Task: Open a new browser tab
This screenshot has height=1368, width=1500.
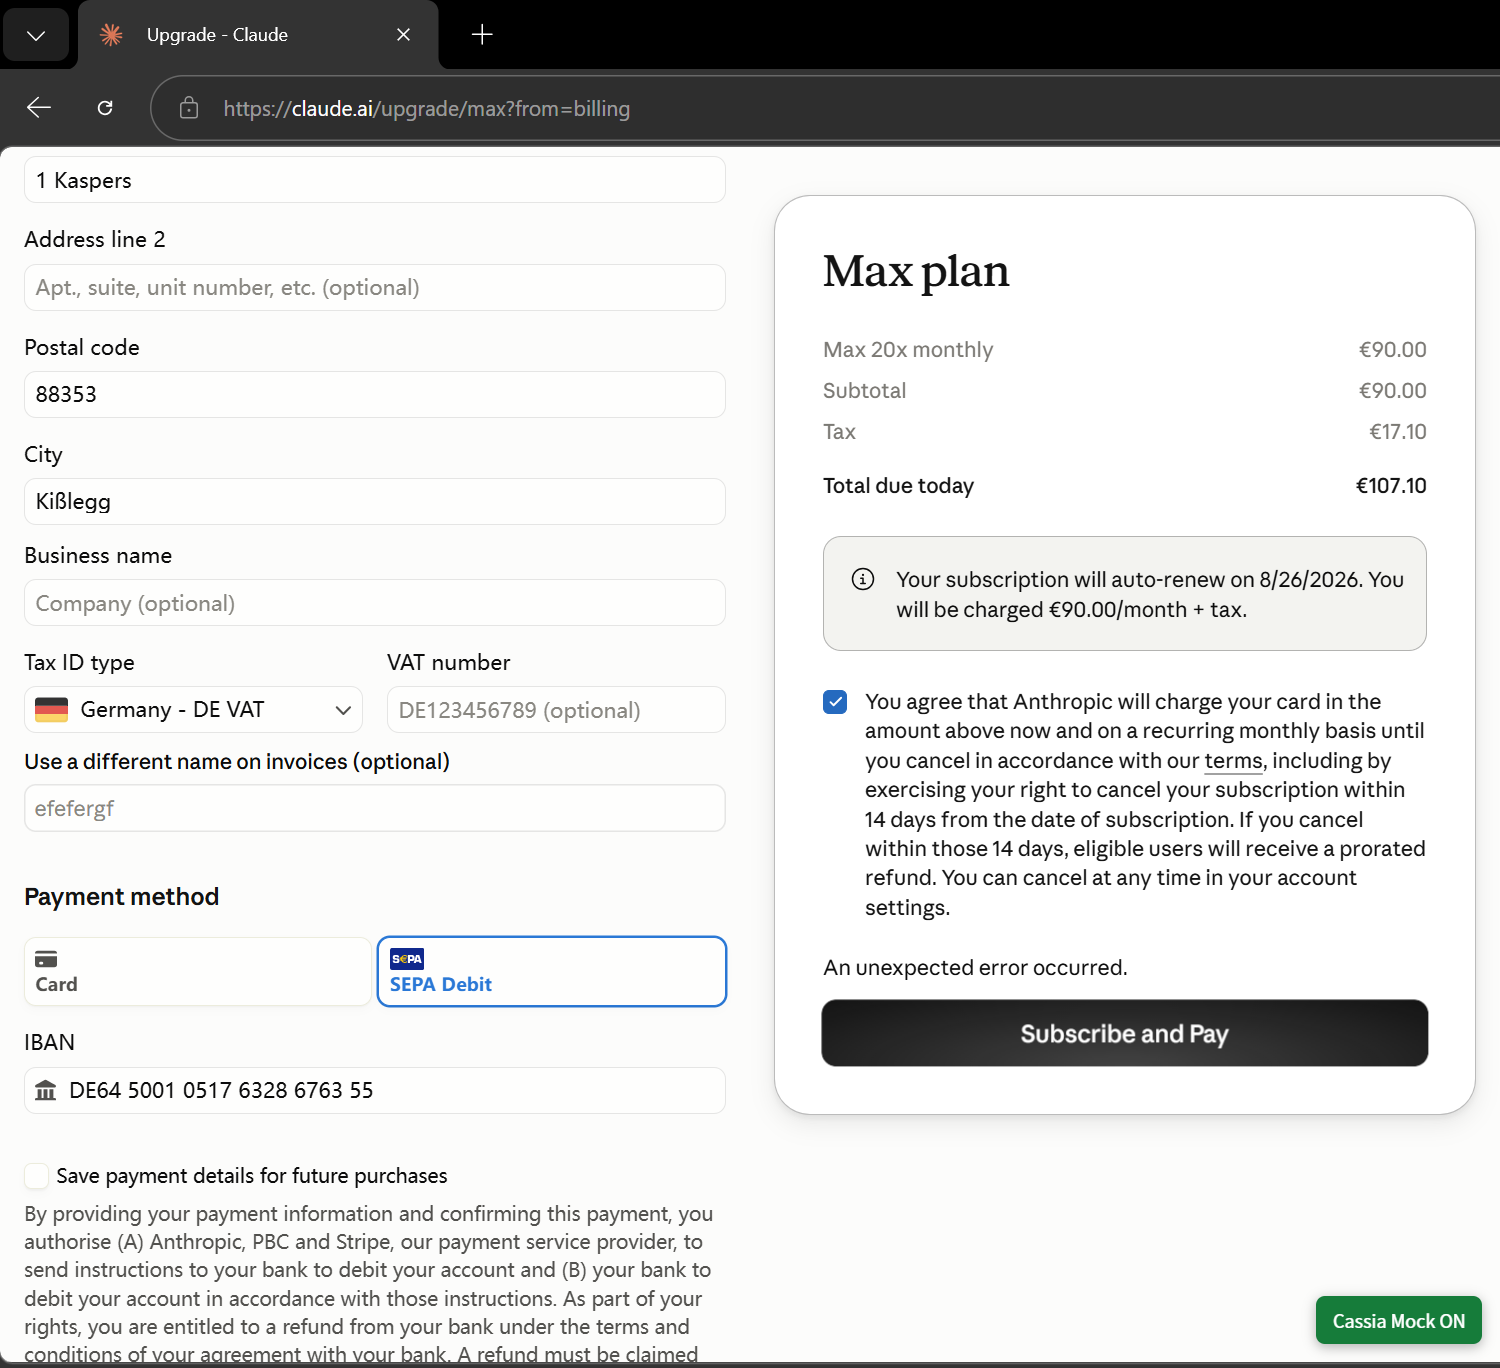Action: pyautogui.click(x=482, y=35)
